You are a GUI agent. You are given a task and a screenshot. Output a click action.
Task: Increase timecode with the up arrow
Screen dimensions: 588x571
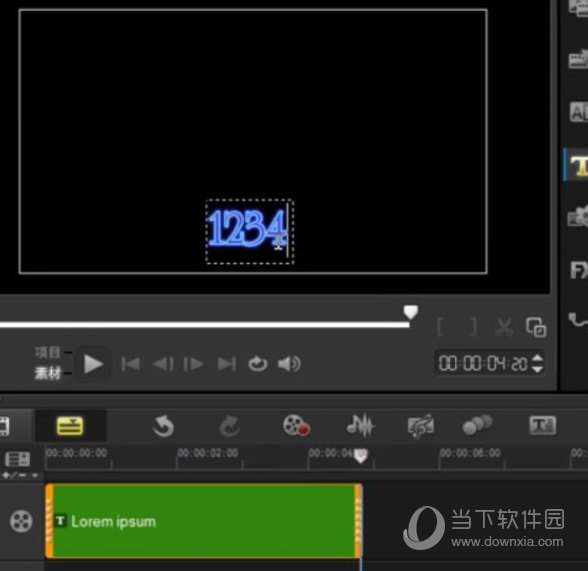pyautogui.click(x=538, y=358)
